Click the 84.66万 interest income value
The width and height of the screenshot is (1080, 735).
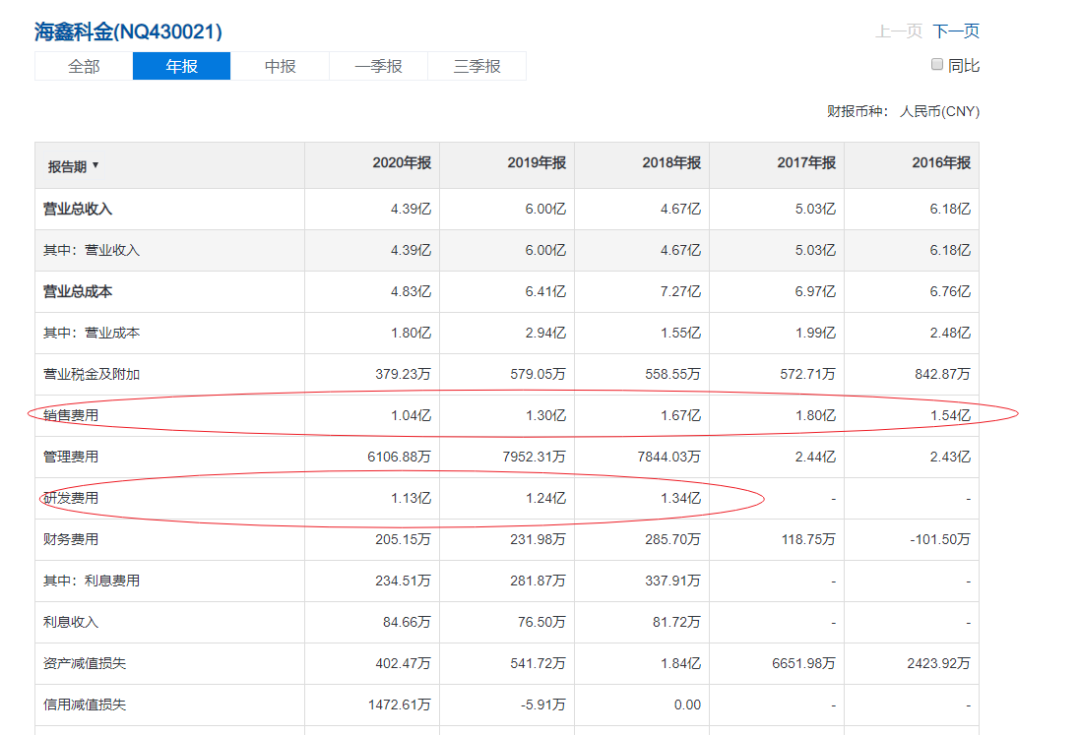(x=407, y=622)
